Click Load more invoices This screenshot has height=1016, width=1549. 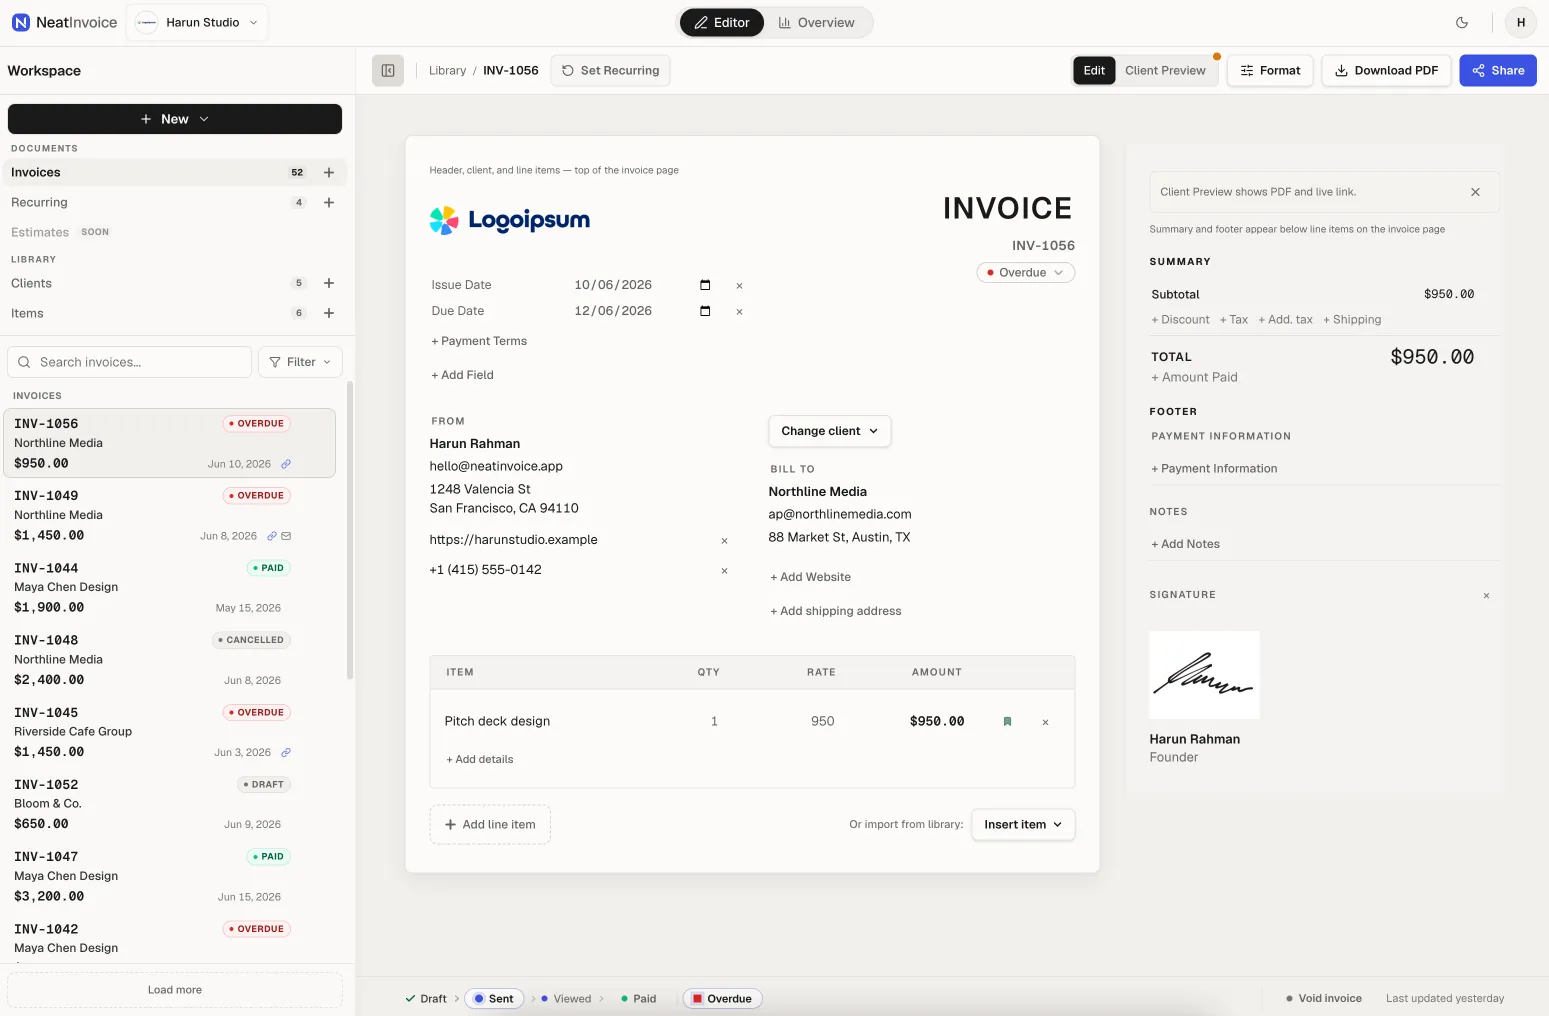175,990
